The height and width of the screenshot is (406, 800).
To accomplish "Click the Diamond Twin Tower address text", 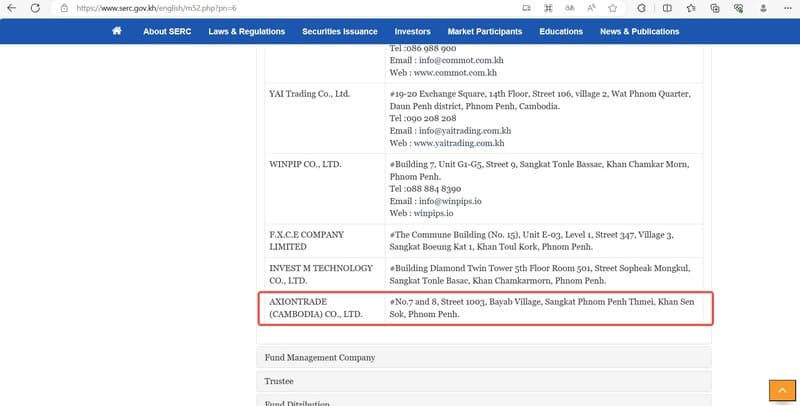I will (x=540, y=274).
